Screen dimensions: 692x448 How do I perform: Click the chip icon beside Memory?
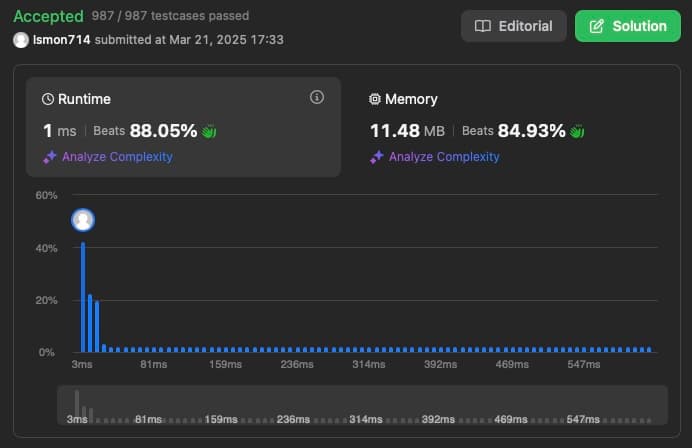[x=375, y=100]
